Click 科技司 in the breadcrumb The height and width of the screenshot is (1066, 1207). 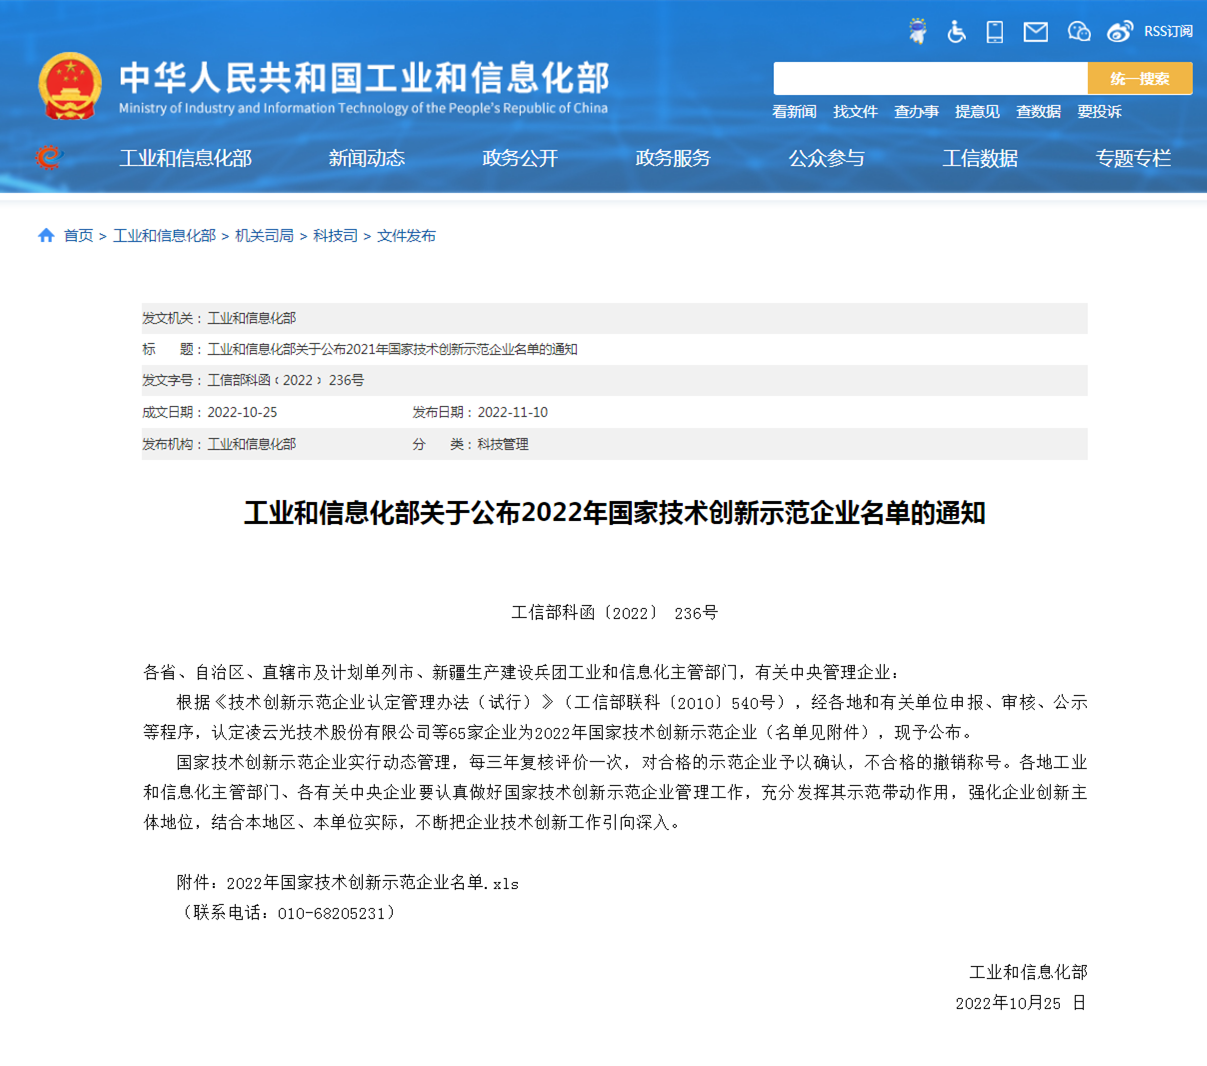click(x=335, y=236)
